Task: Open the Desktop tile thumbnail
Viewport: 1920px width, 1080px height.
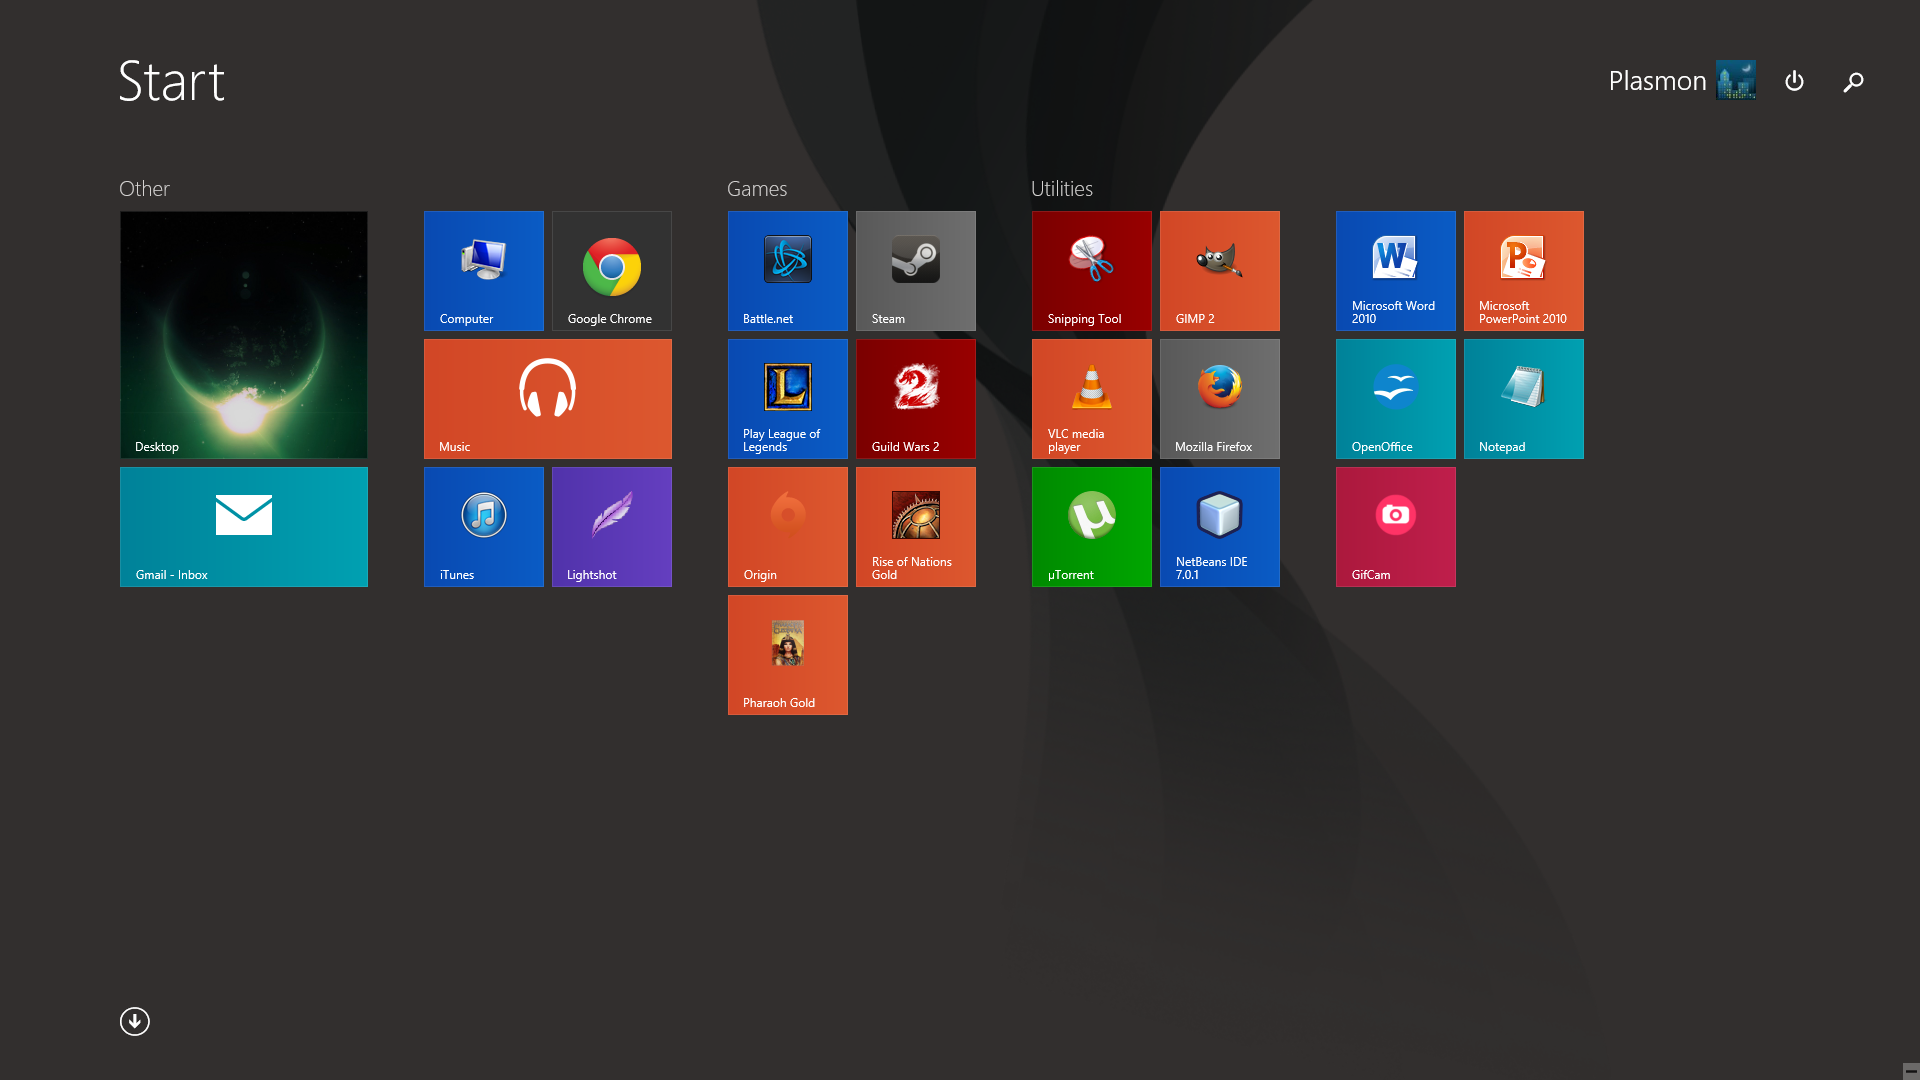Action: pos(243,335)
